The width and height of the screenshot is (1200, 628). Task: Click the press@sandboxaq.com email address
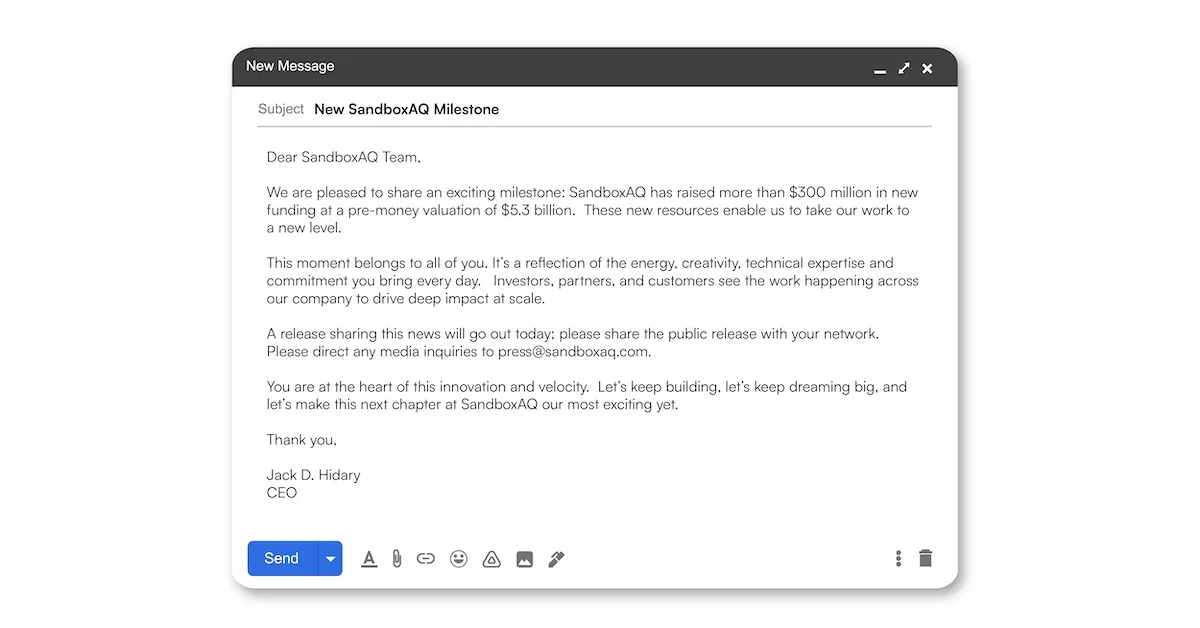pyautogui.click(x=575, y=352)
